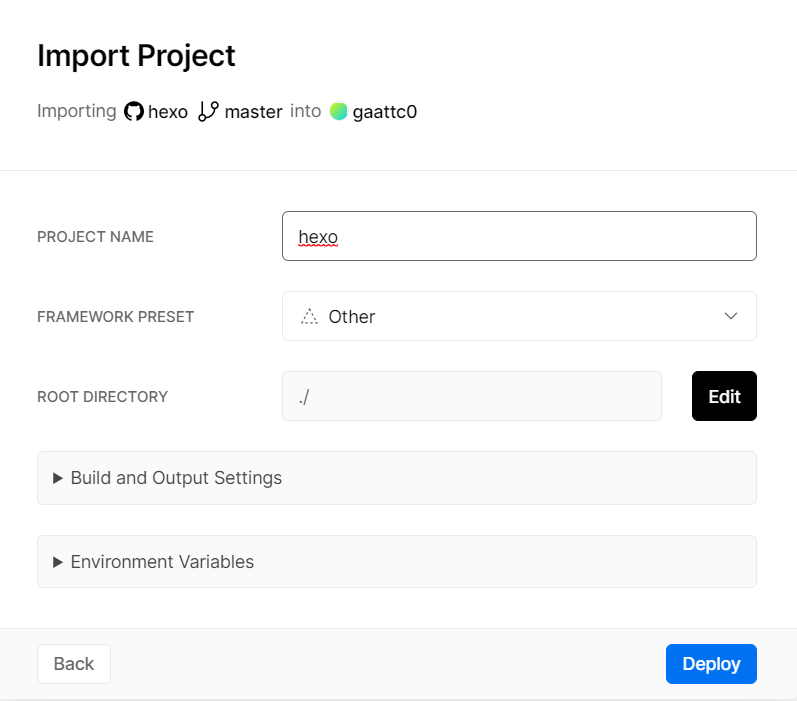Click the hexo repository name in header
The height and width of the screenshot is (701, 797).
tap(168, 112)
